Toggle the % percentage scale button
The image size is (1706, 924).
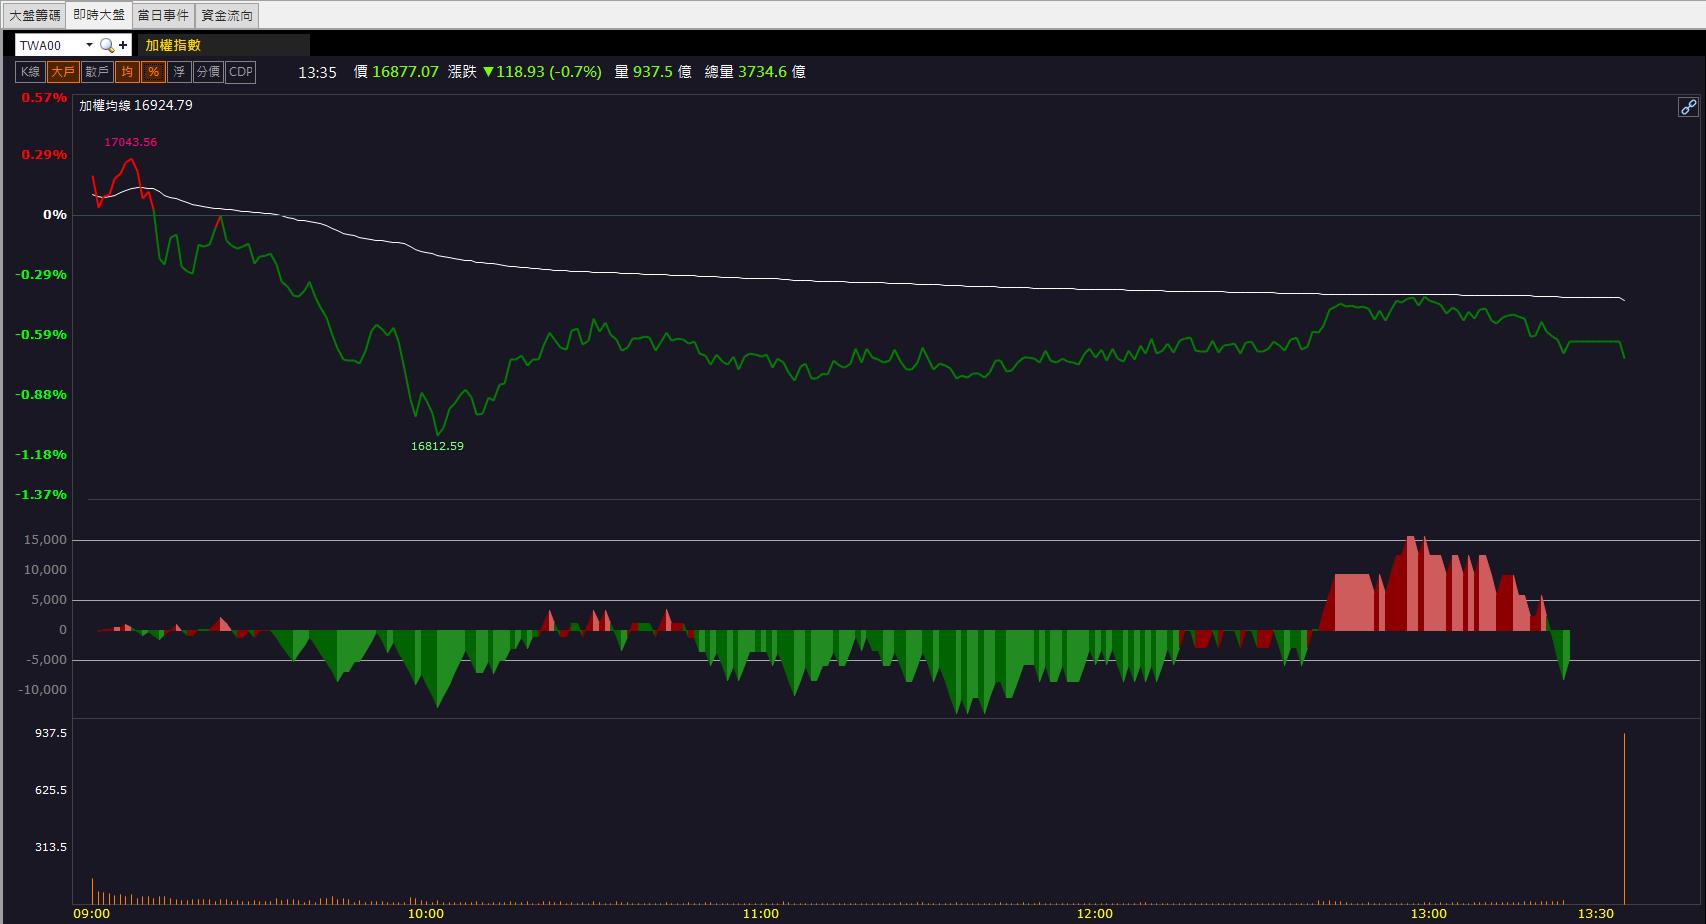tap(153, 72)
